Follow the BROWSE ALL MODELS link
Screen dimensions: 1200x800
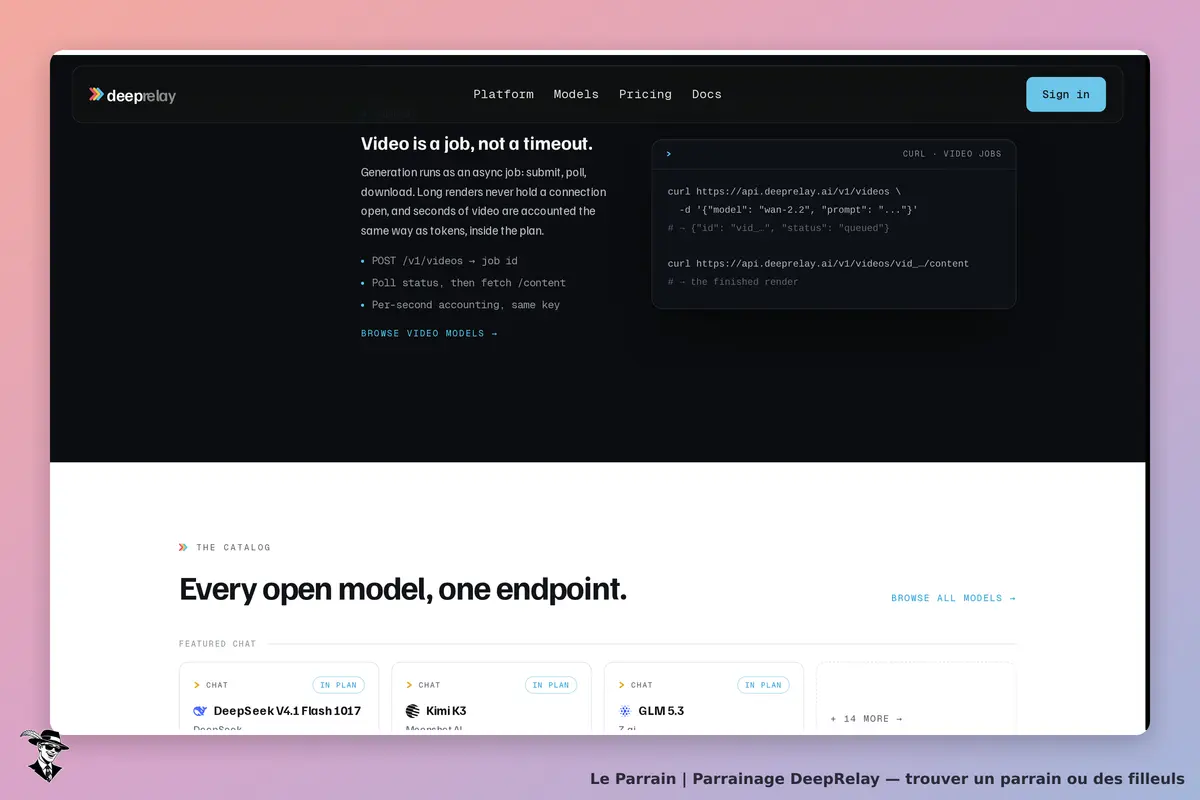pyautogui.click(x=953, y=598)
